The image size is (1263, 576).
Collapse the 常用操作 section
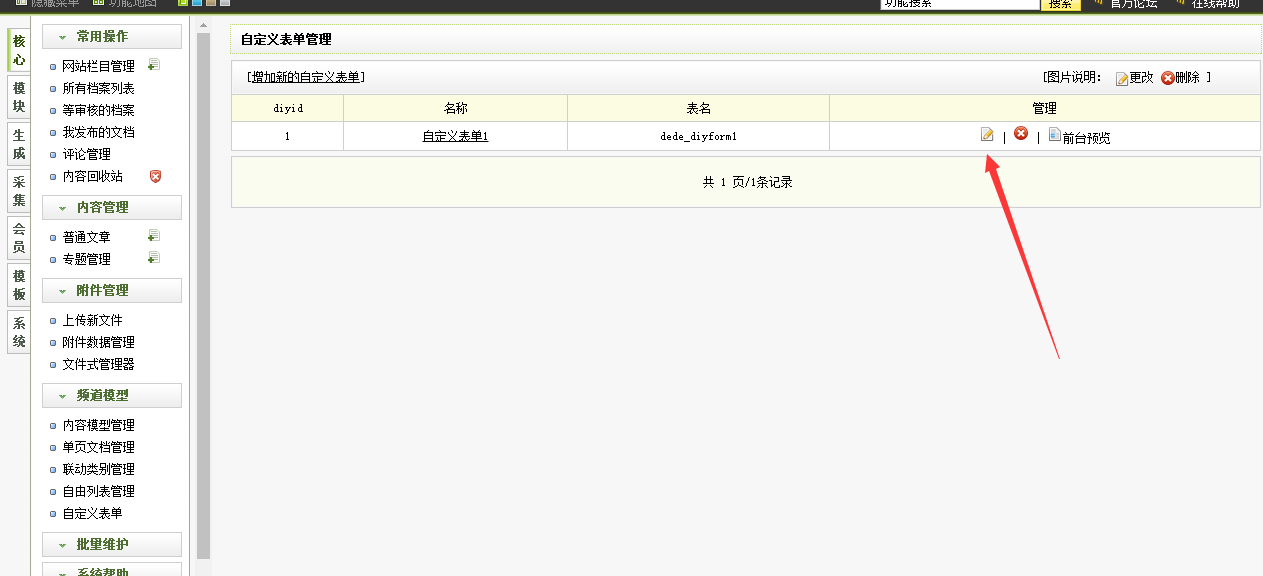tap(112, 36)
